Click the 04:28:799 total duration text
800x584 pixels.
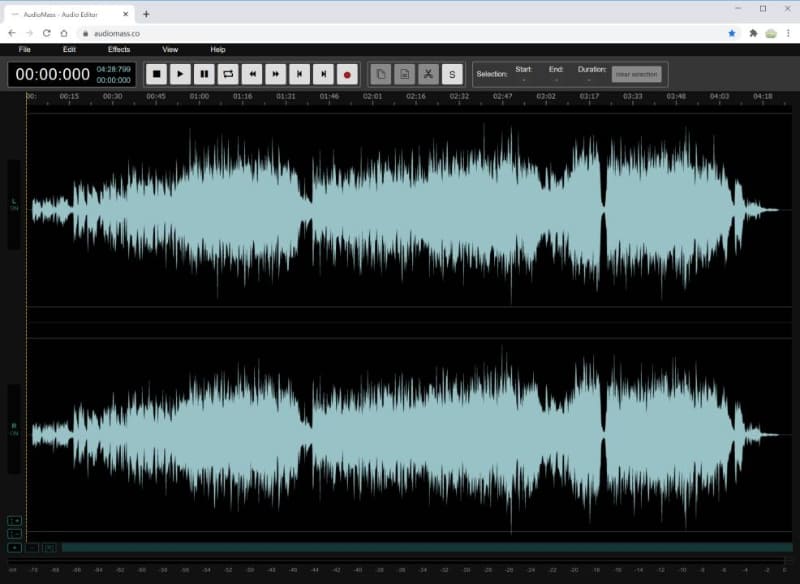click(114, 69)
